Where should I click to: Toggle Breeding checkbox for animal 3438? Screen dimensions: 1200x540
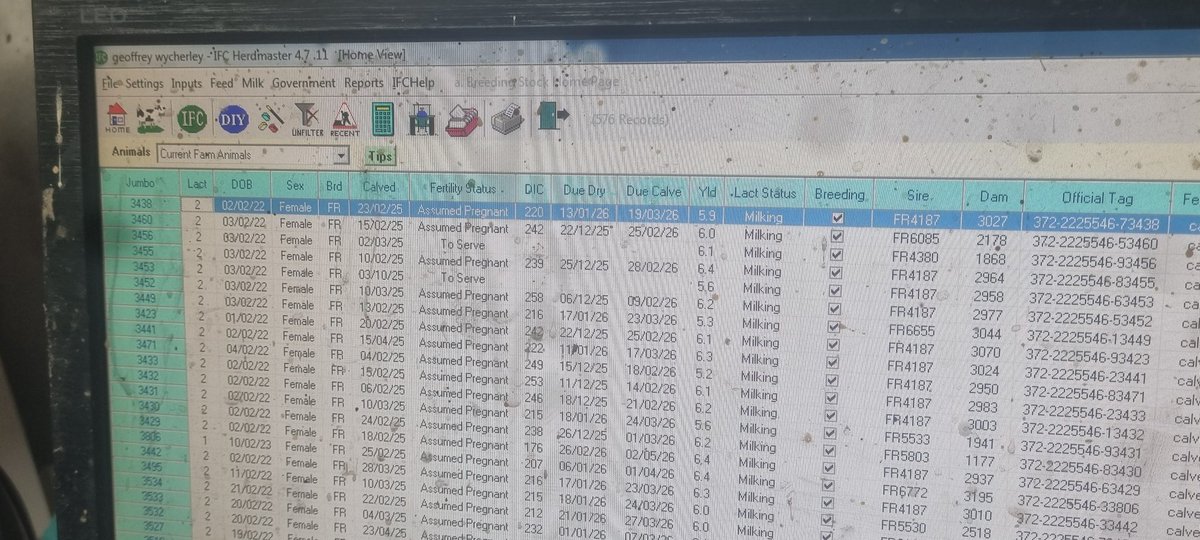point(838,217)
